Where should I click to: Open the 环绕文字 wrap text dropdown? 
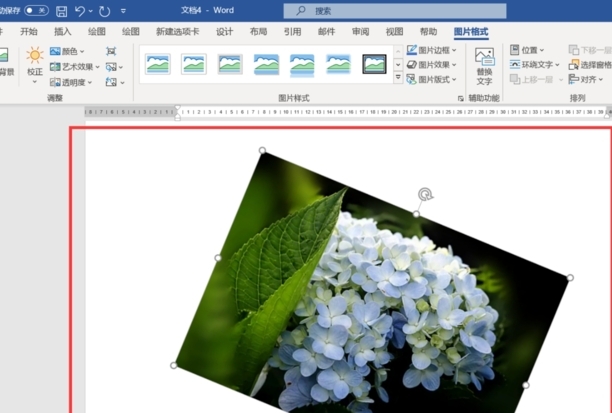coord(535,65)
